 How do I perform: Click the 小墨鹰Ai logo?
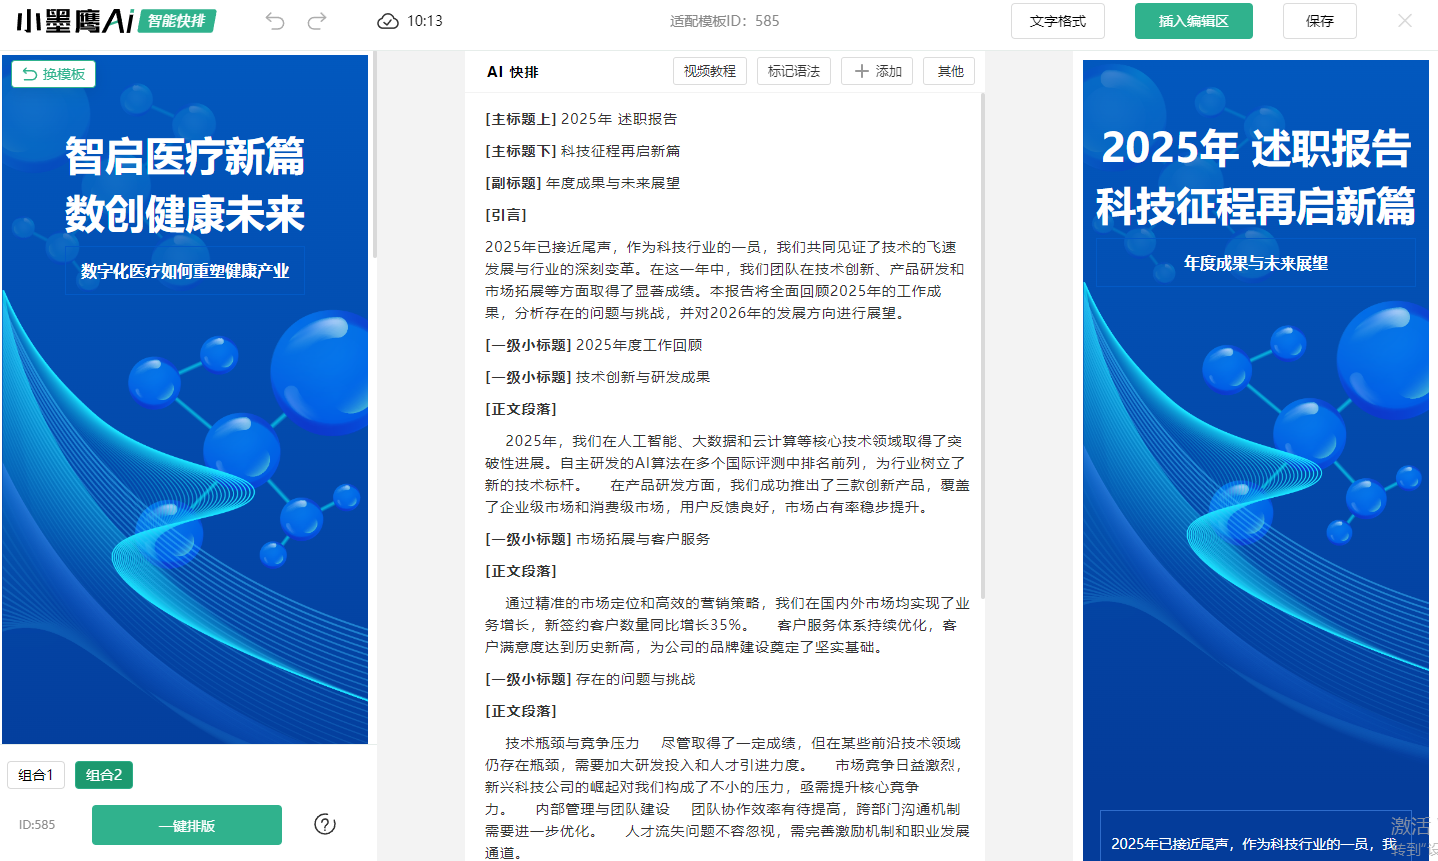coord(75,21)
